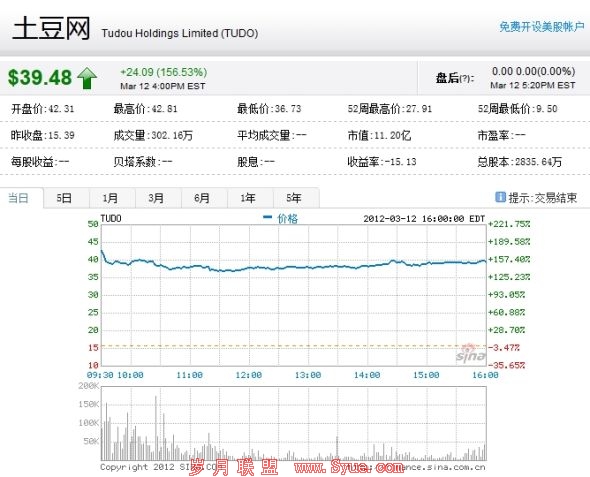
Task: Click the 最高价:42.81 value
Action: coord(145,109)
